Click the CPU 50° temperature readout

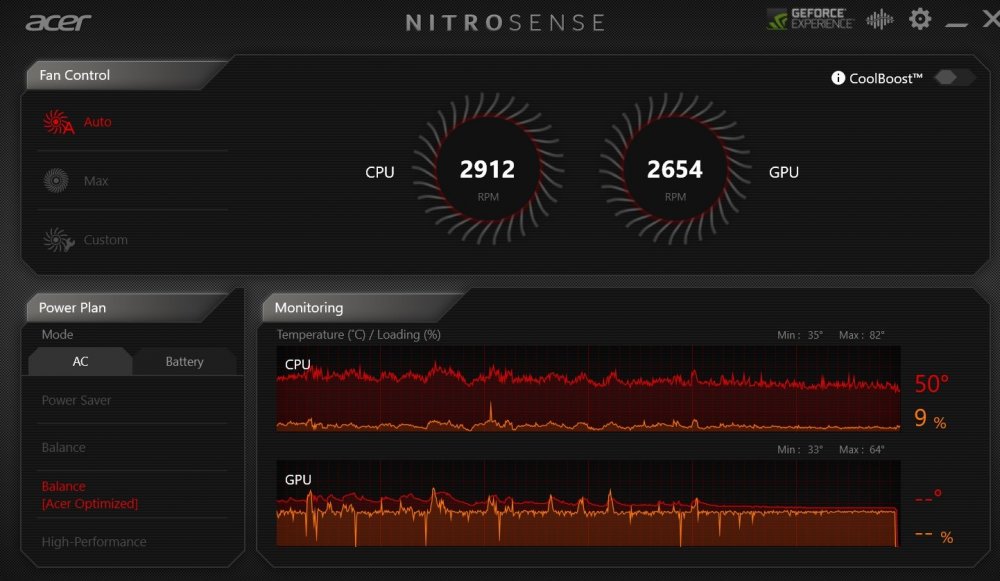[931, 384]
